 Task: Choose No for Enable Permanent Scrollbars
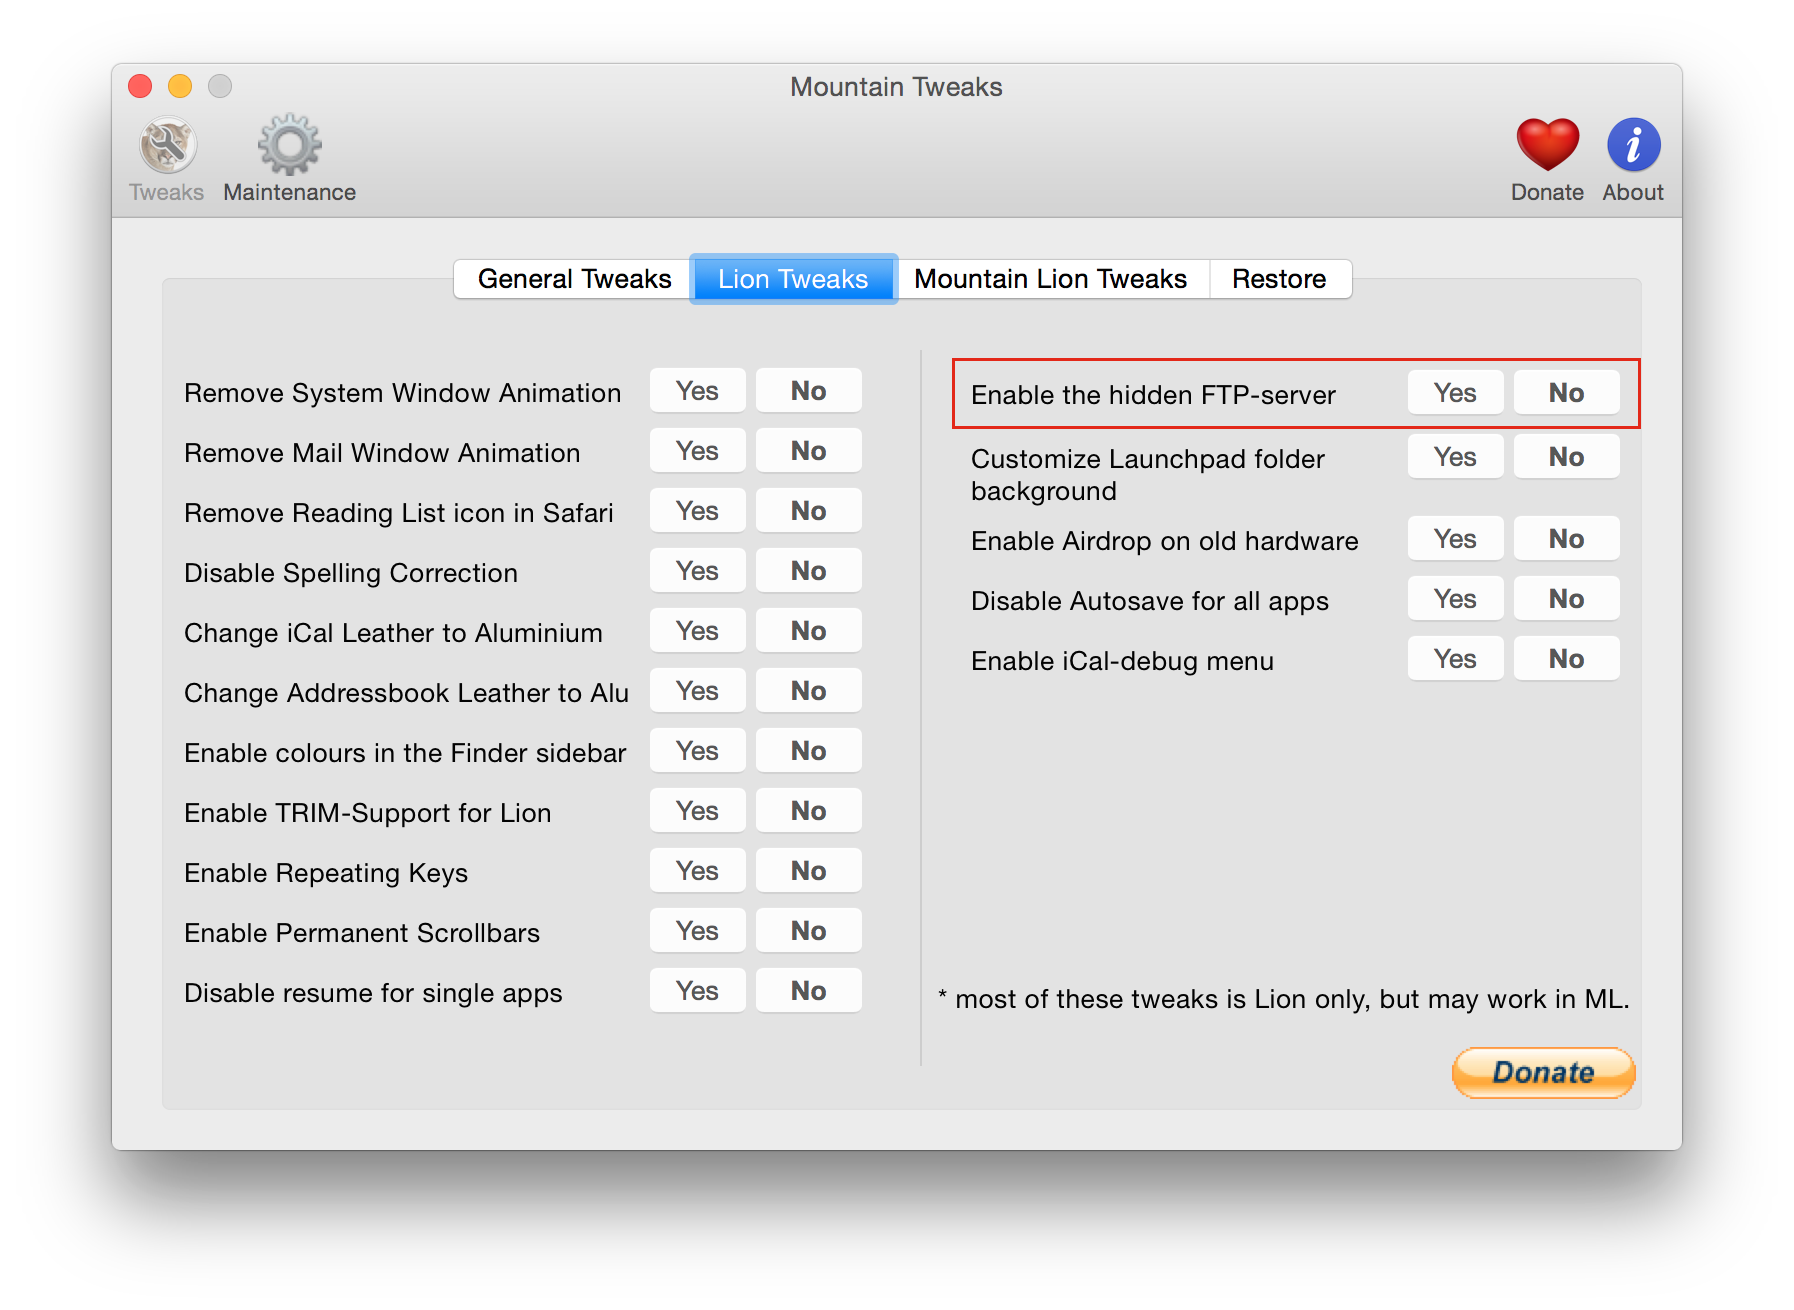[808, 931]
